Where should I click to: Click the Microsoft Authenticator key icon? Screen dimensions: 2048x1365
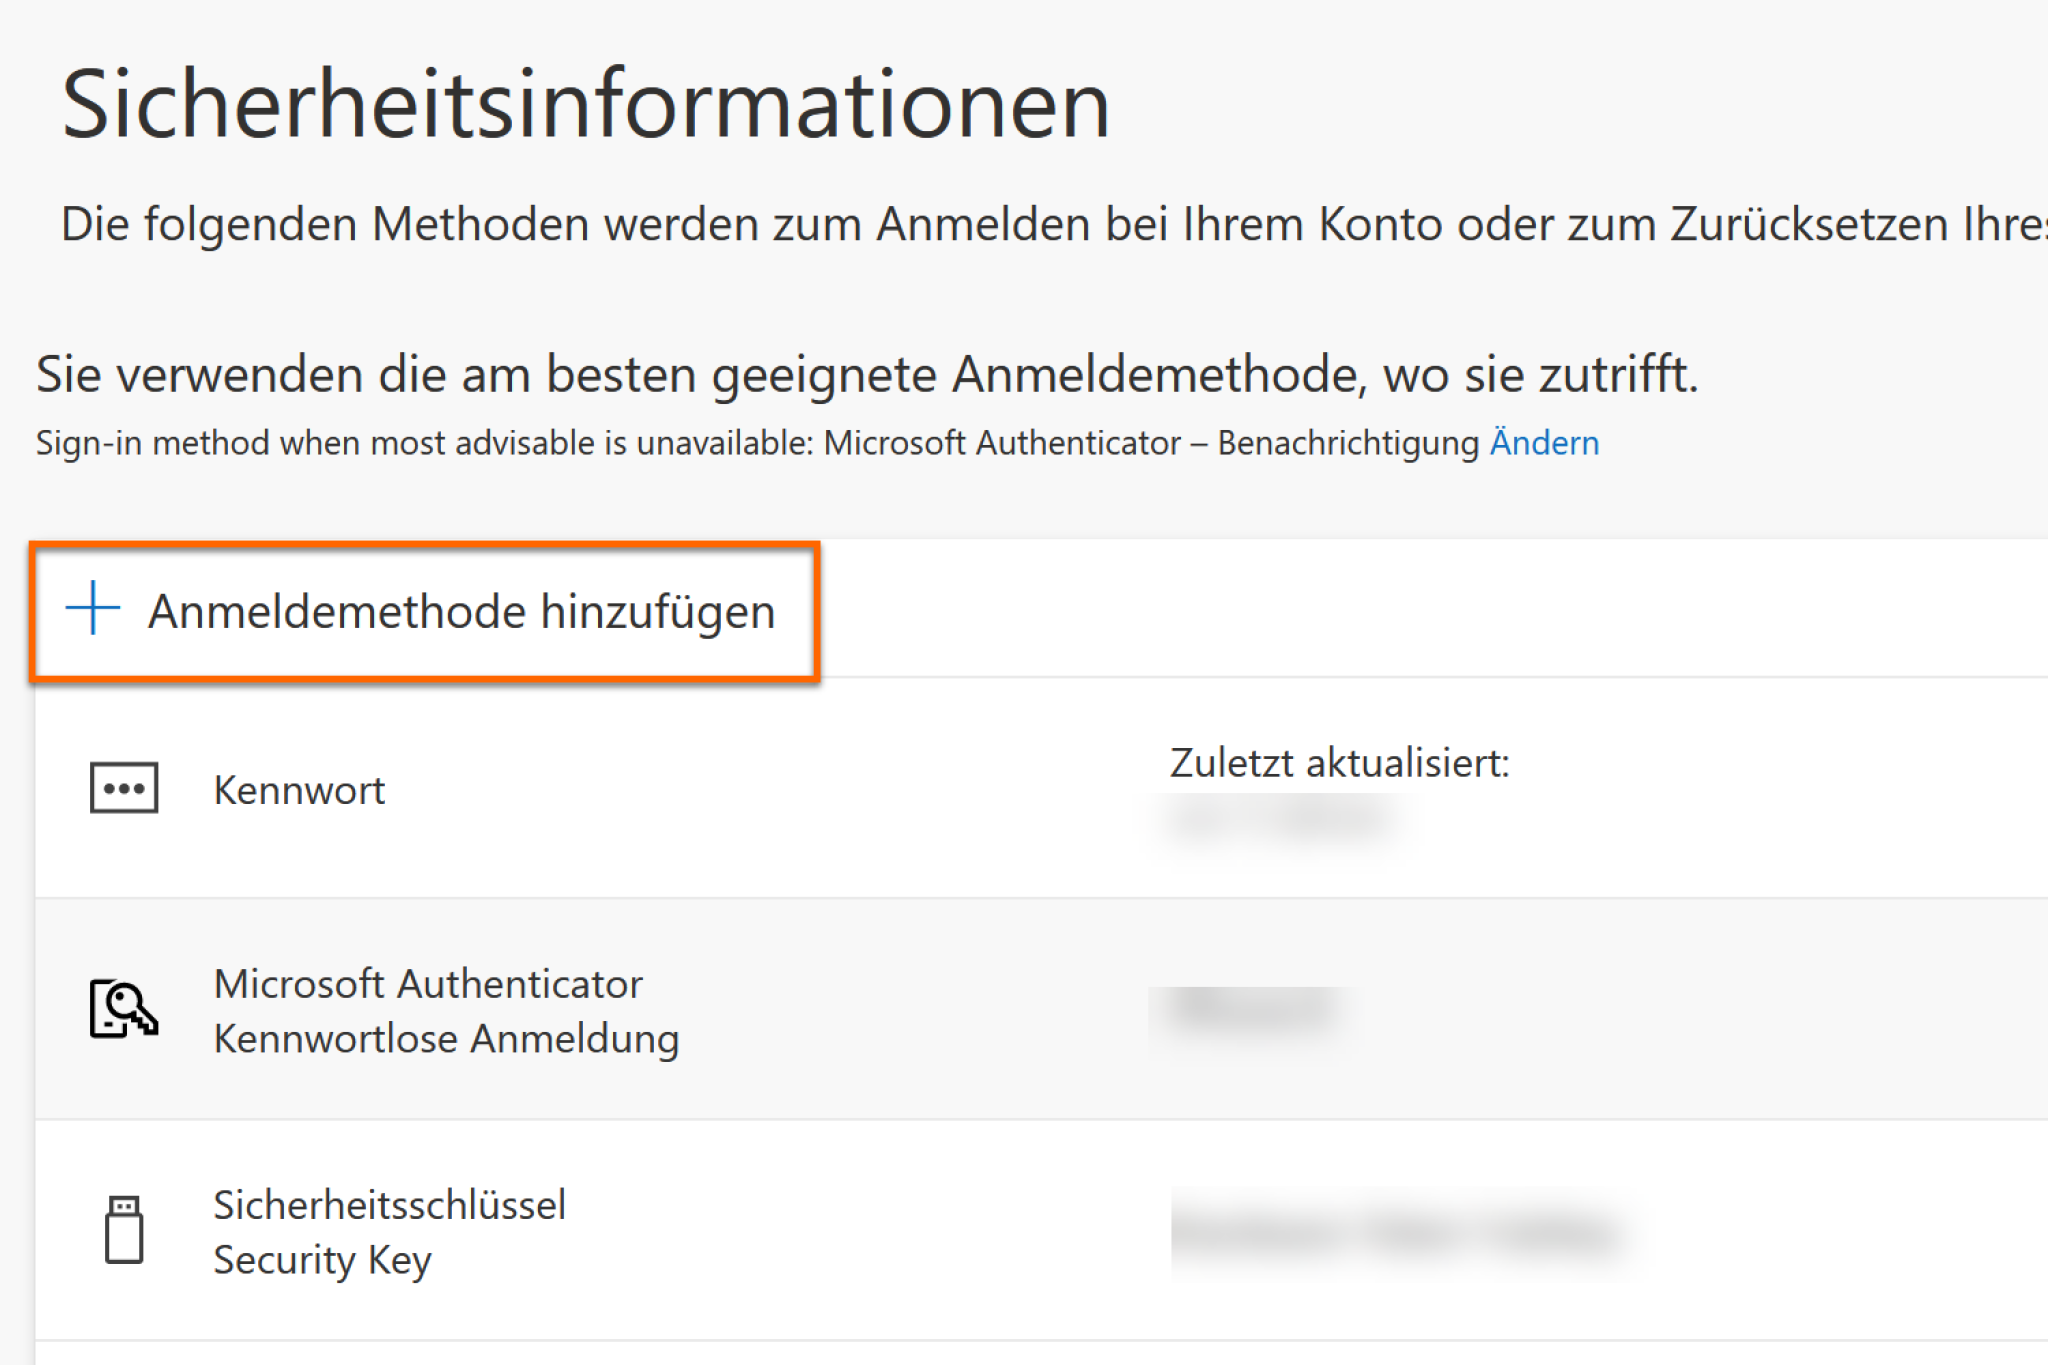[x=124, y=1009]
